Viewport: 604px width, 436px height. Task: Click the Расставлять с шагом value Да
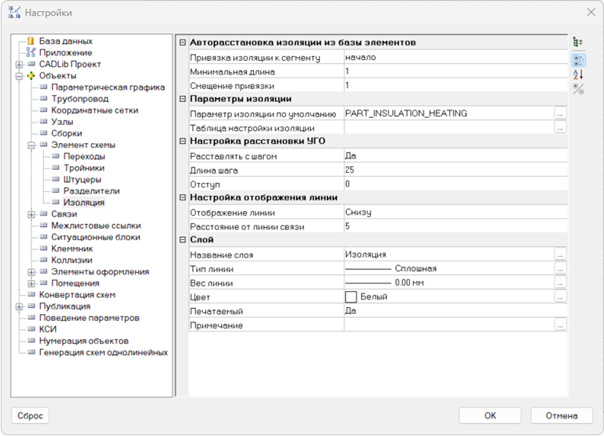pyautogui.click(x=351, y=156)
